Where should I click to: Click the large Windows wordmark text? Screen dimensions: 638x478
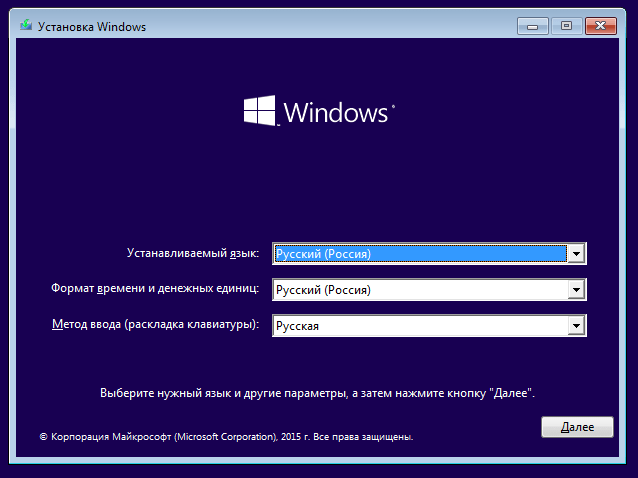[336, 111]
